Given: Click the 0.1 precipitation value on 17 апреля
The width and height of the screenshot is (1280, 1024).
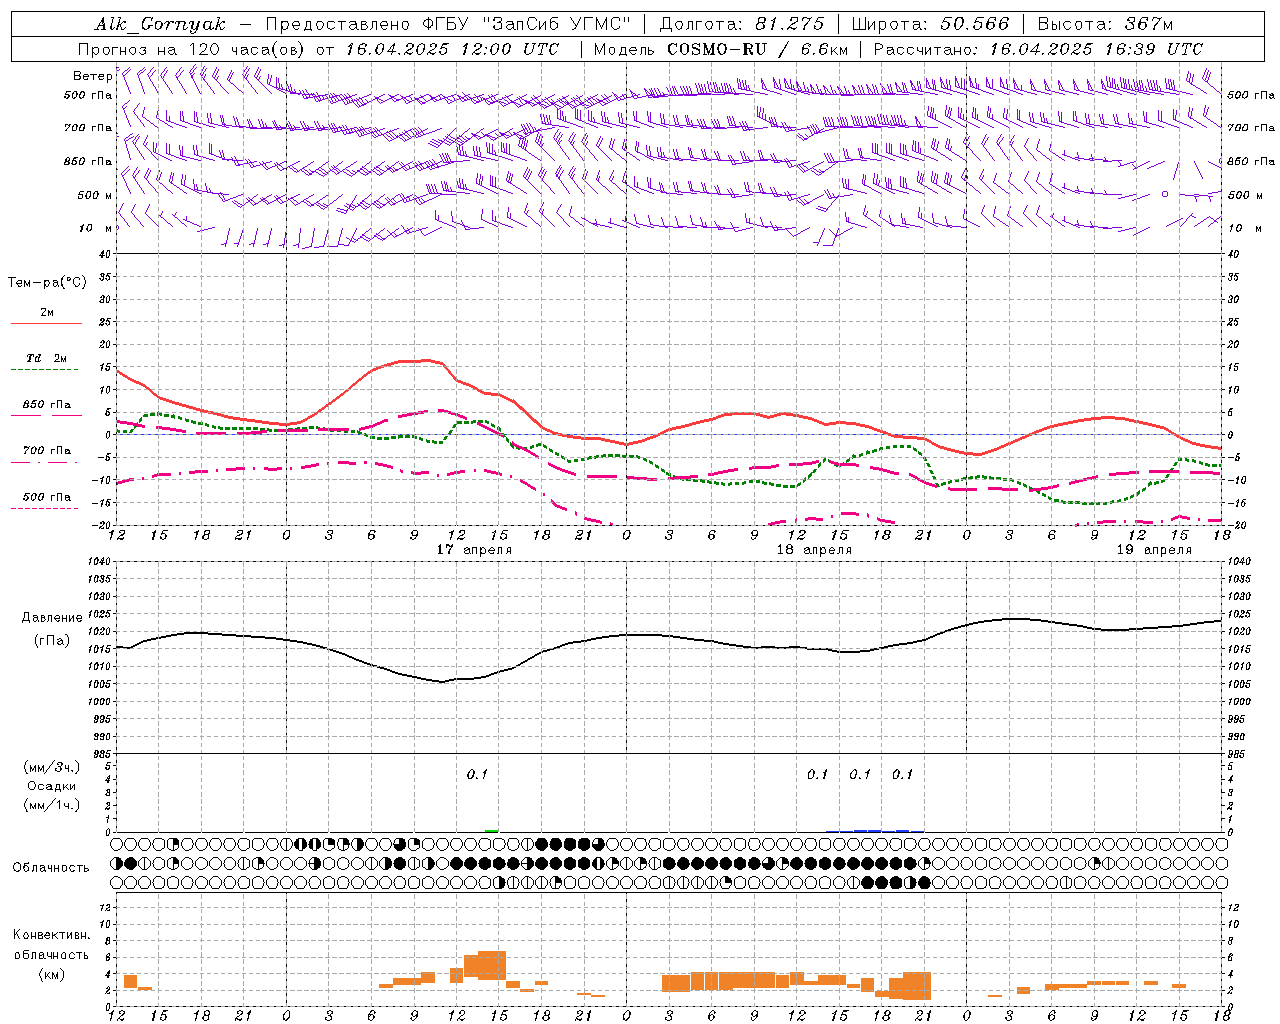Looking at the screenshot, I should 477,775.
